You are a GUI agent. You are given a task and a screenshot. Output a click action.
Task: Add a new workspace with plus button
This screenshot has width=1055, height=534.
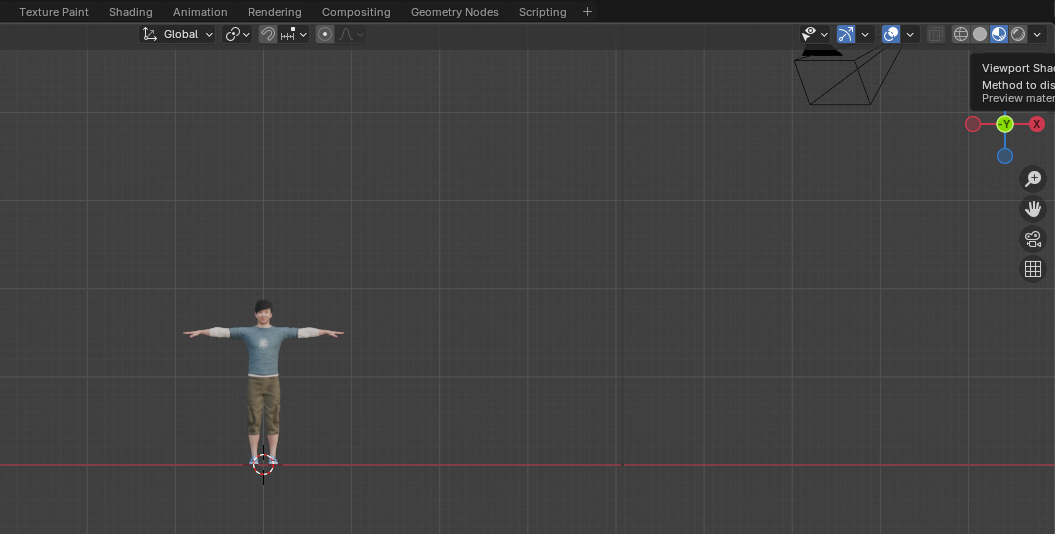pyautogui.click(x=587, y=12)
